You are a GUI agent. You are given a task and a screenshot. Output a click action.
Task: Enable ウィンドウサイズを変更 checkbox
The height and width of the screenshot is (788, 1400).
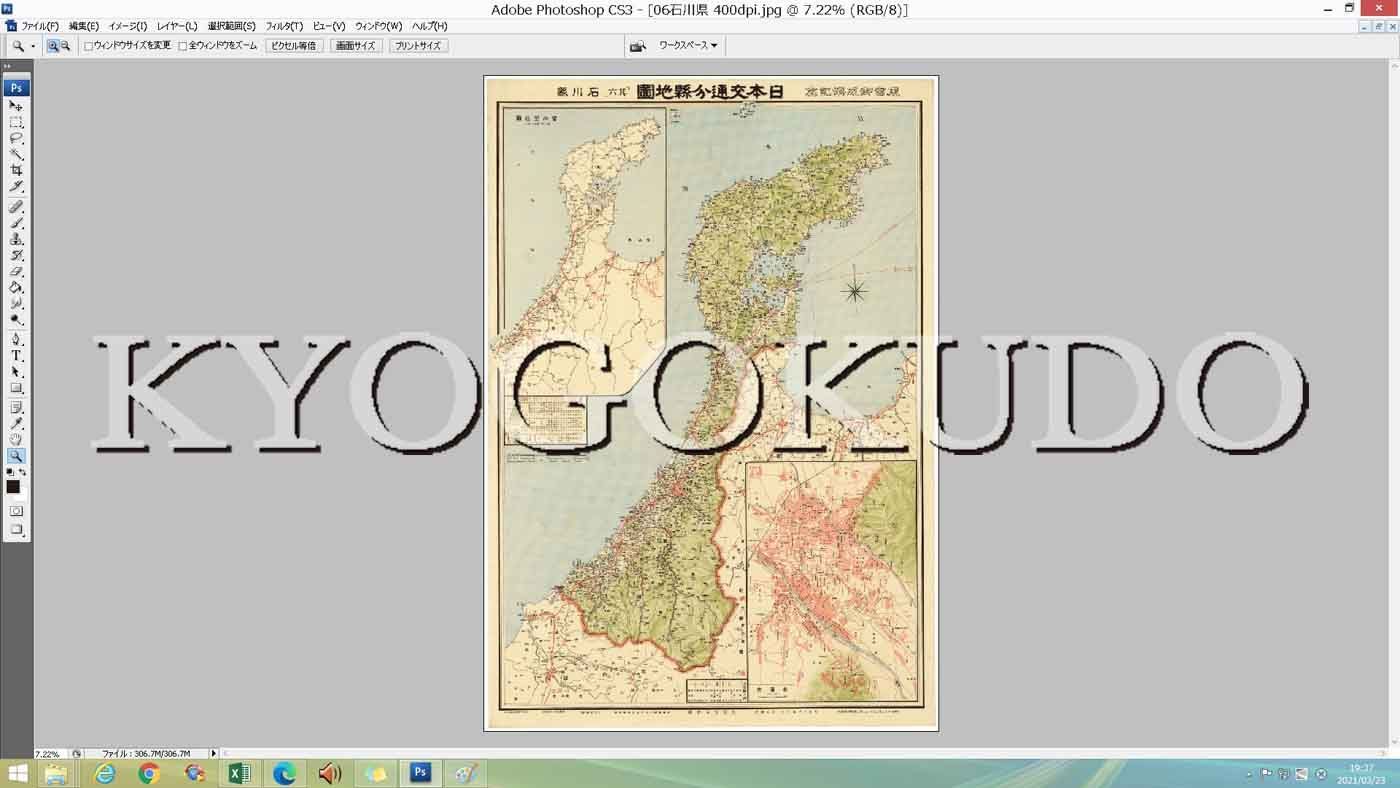coord(88,46)
